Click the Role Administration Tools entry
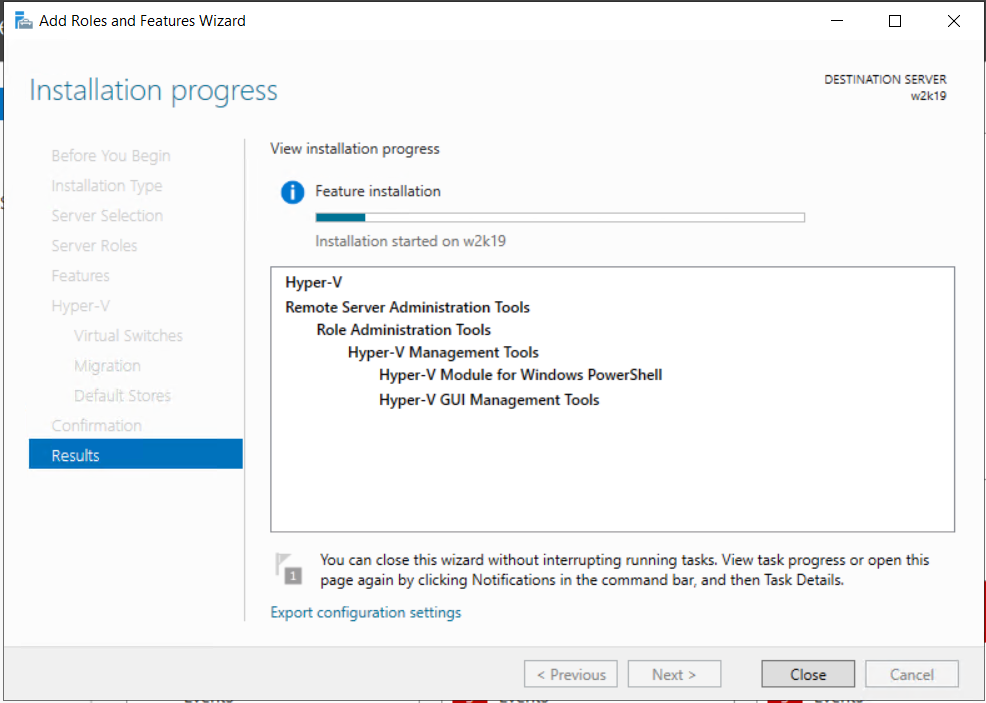The image size is (986, 703). [x=404, y=330]
